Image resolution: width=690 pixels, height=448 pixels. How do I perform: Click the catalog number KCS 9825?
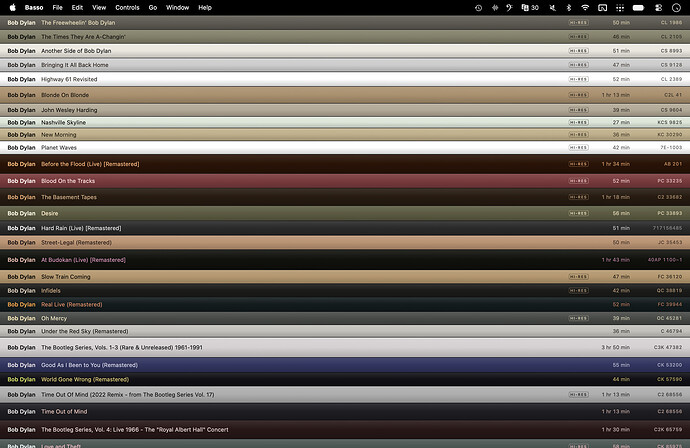[670, 122]
